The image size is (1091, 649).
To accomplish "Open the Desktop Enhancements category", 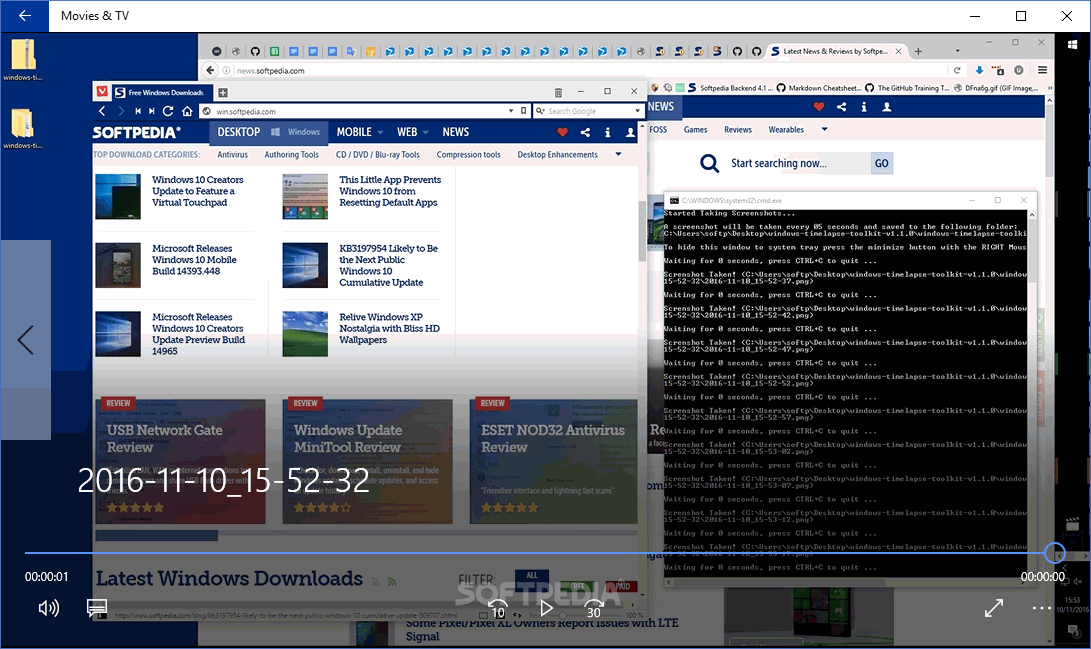I will pyautogui.click(x=557, y=154).
